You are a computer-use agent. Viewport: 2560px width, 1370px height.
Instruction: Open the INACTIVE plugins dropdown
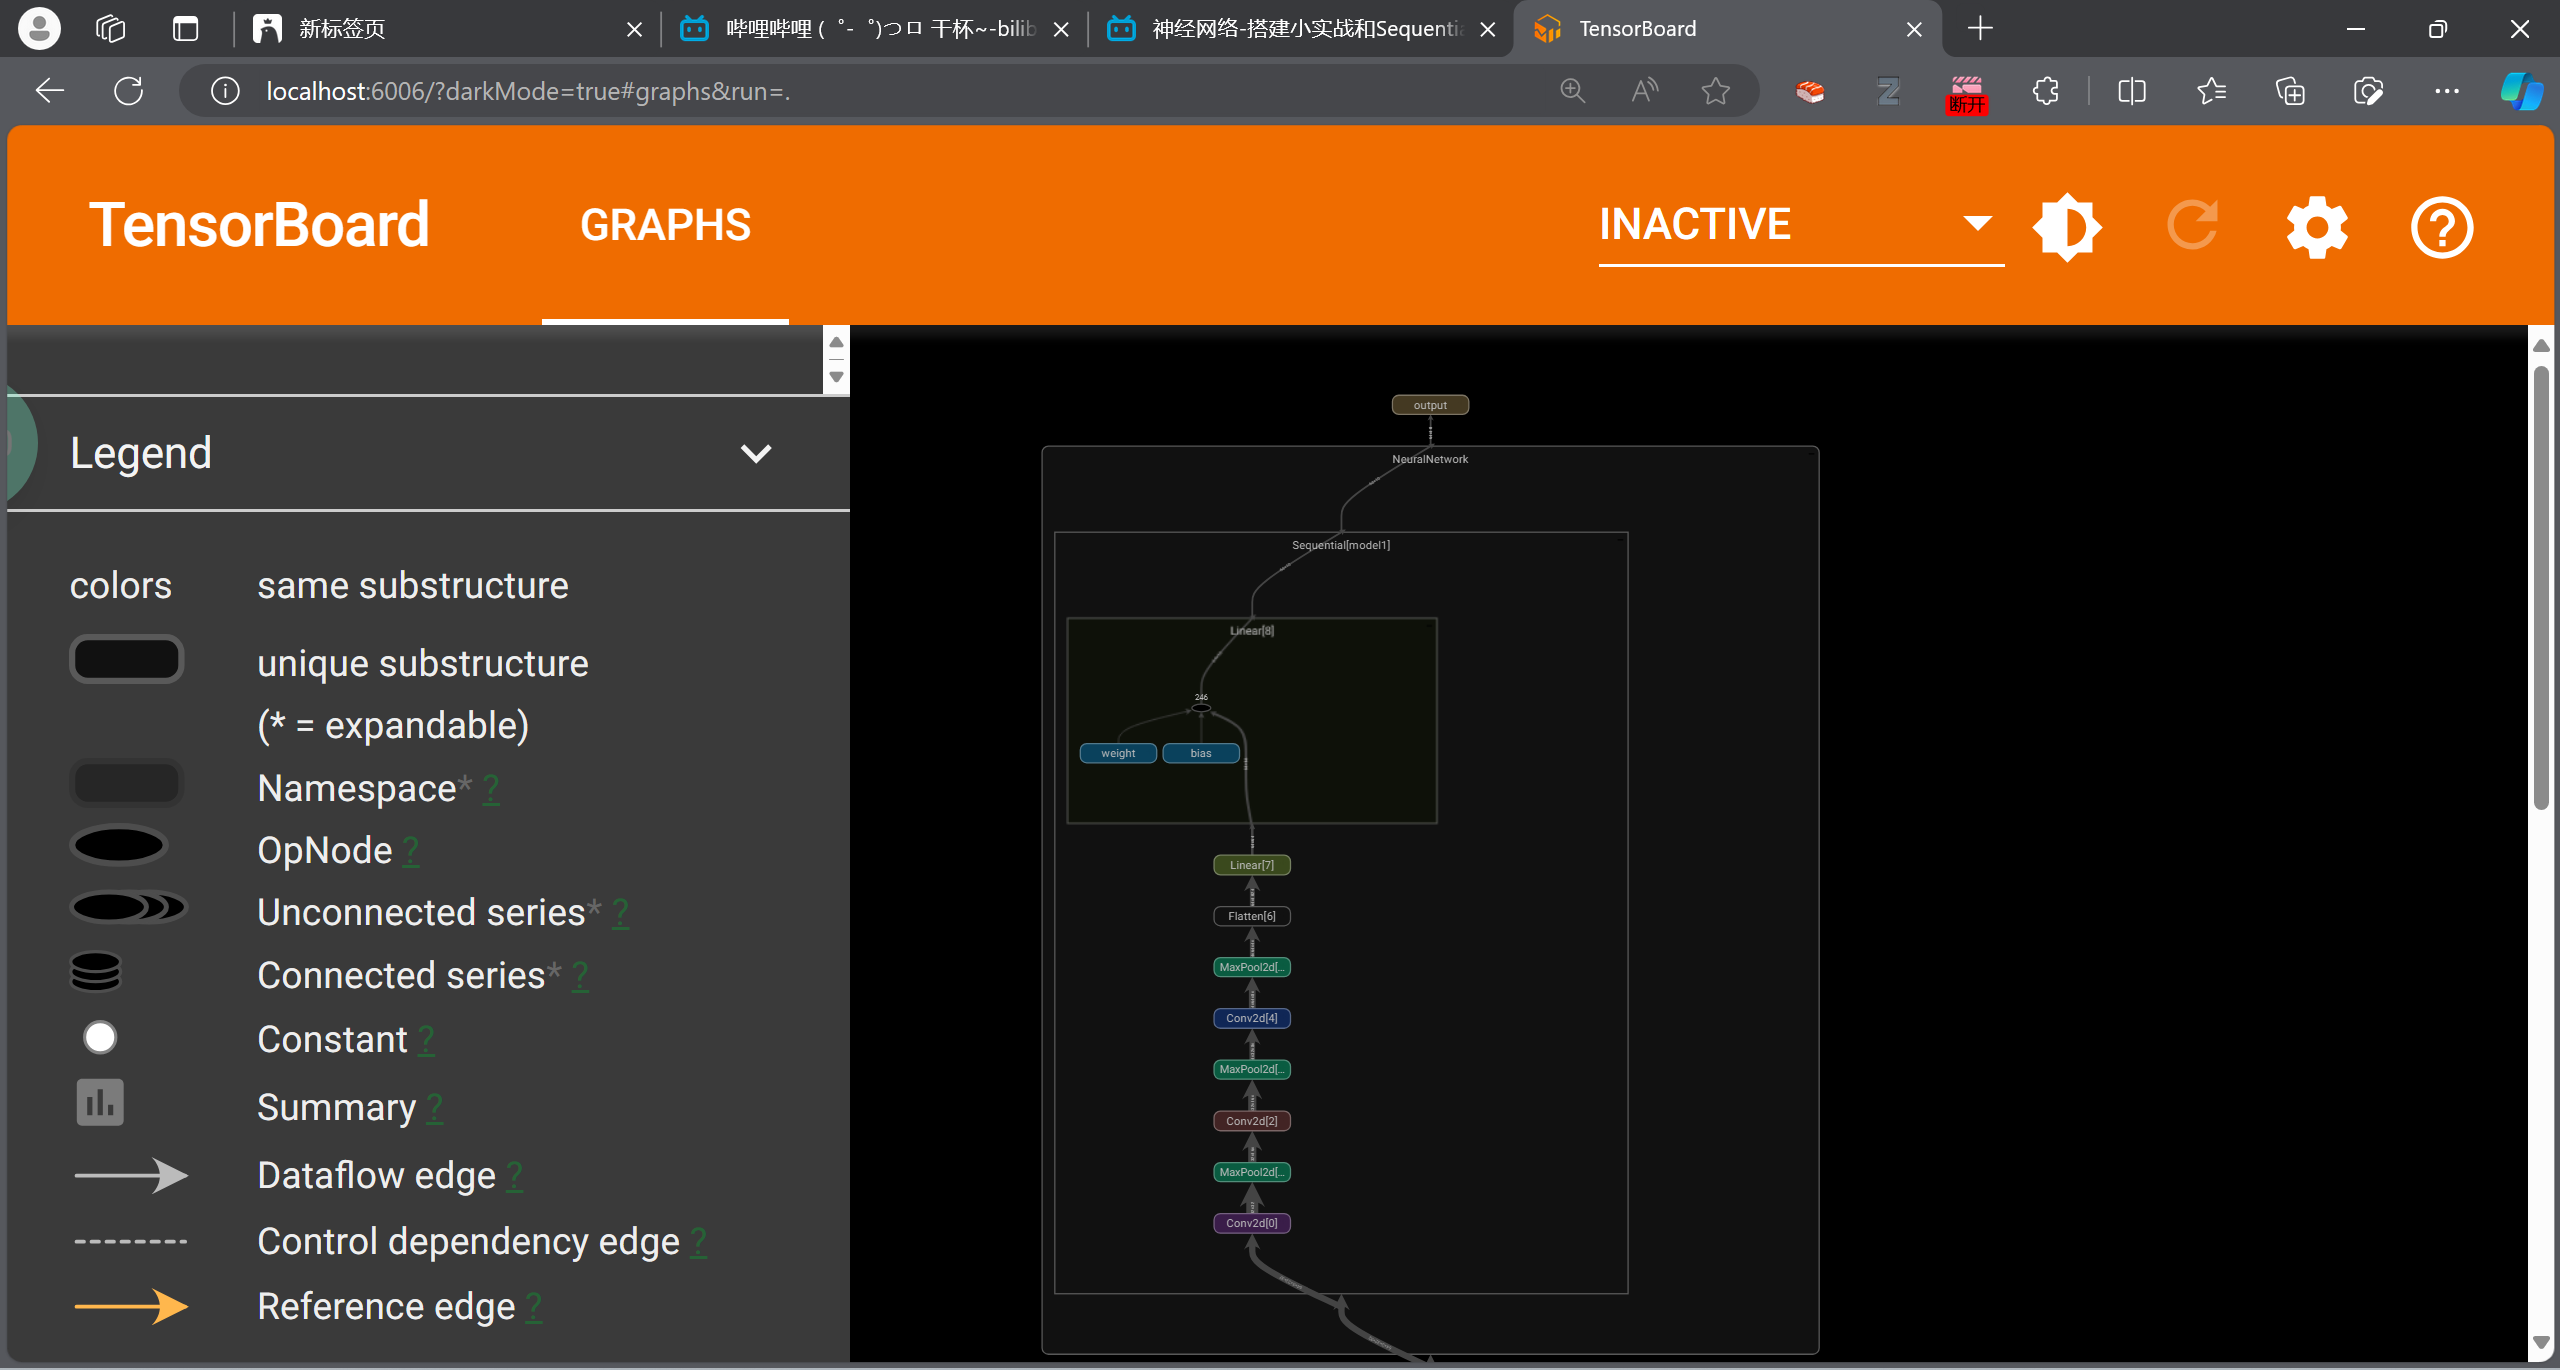[1801, 225]
